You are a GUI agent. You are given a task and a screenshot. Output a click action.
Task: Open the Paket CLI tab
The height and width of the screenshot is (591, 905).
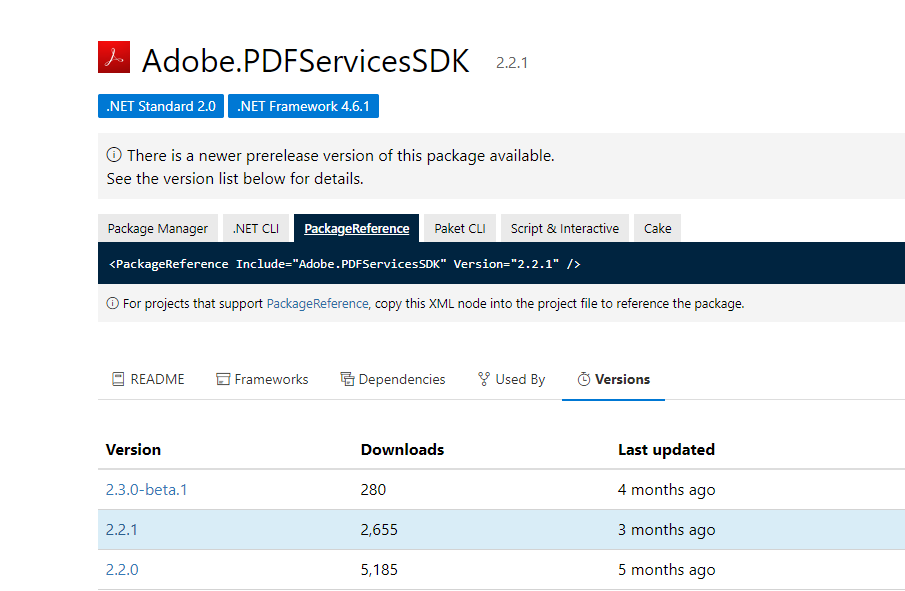(x=460, y=228)
